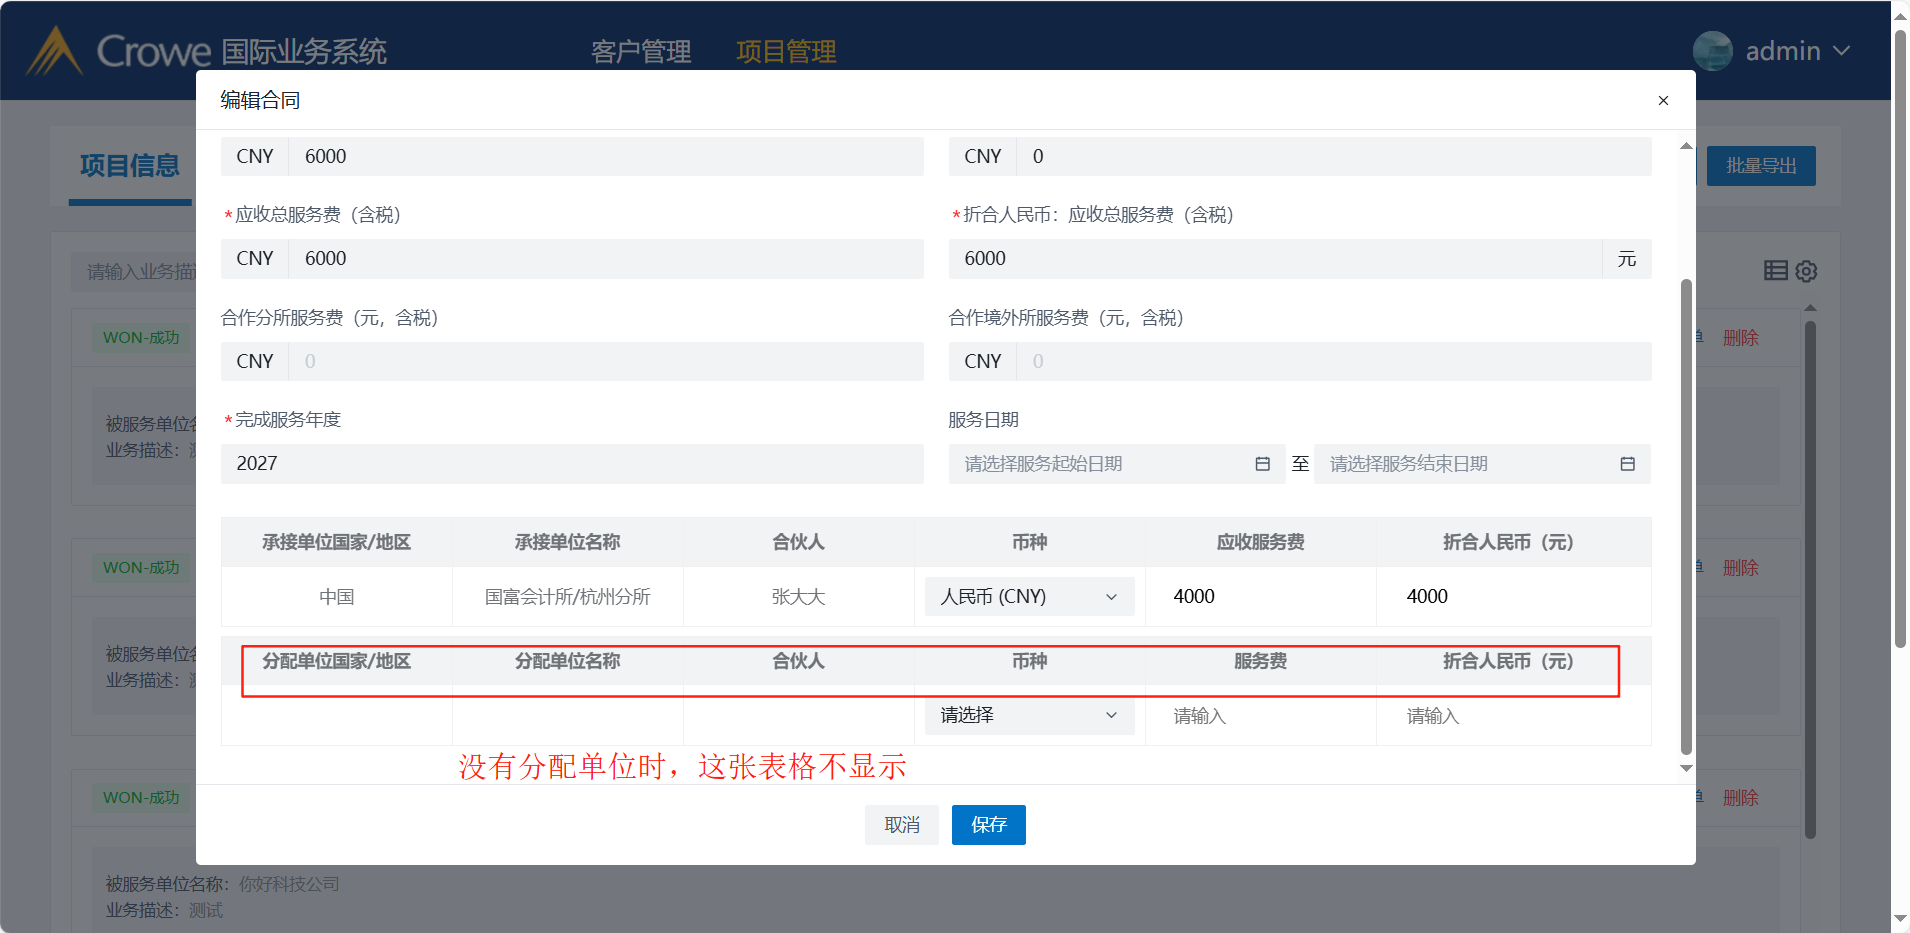Expand the admin account dropdown arrow
The image size is (1910, 933).
coord(1842,51)
